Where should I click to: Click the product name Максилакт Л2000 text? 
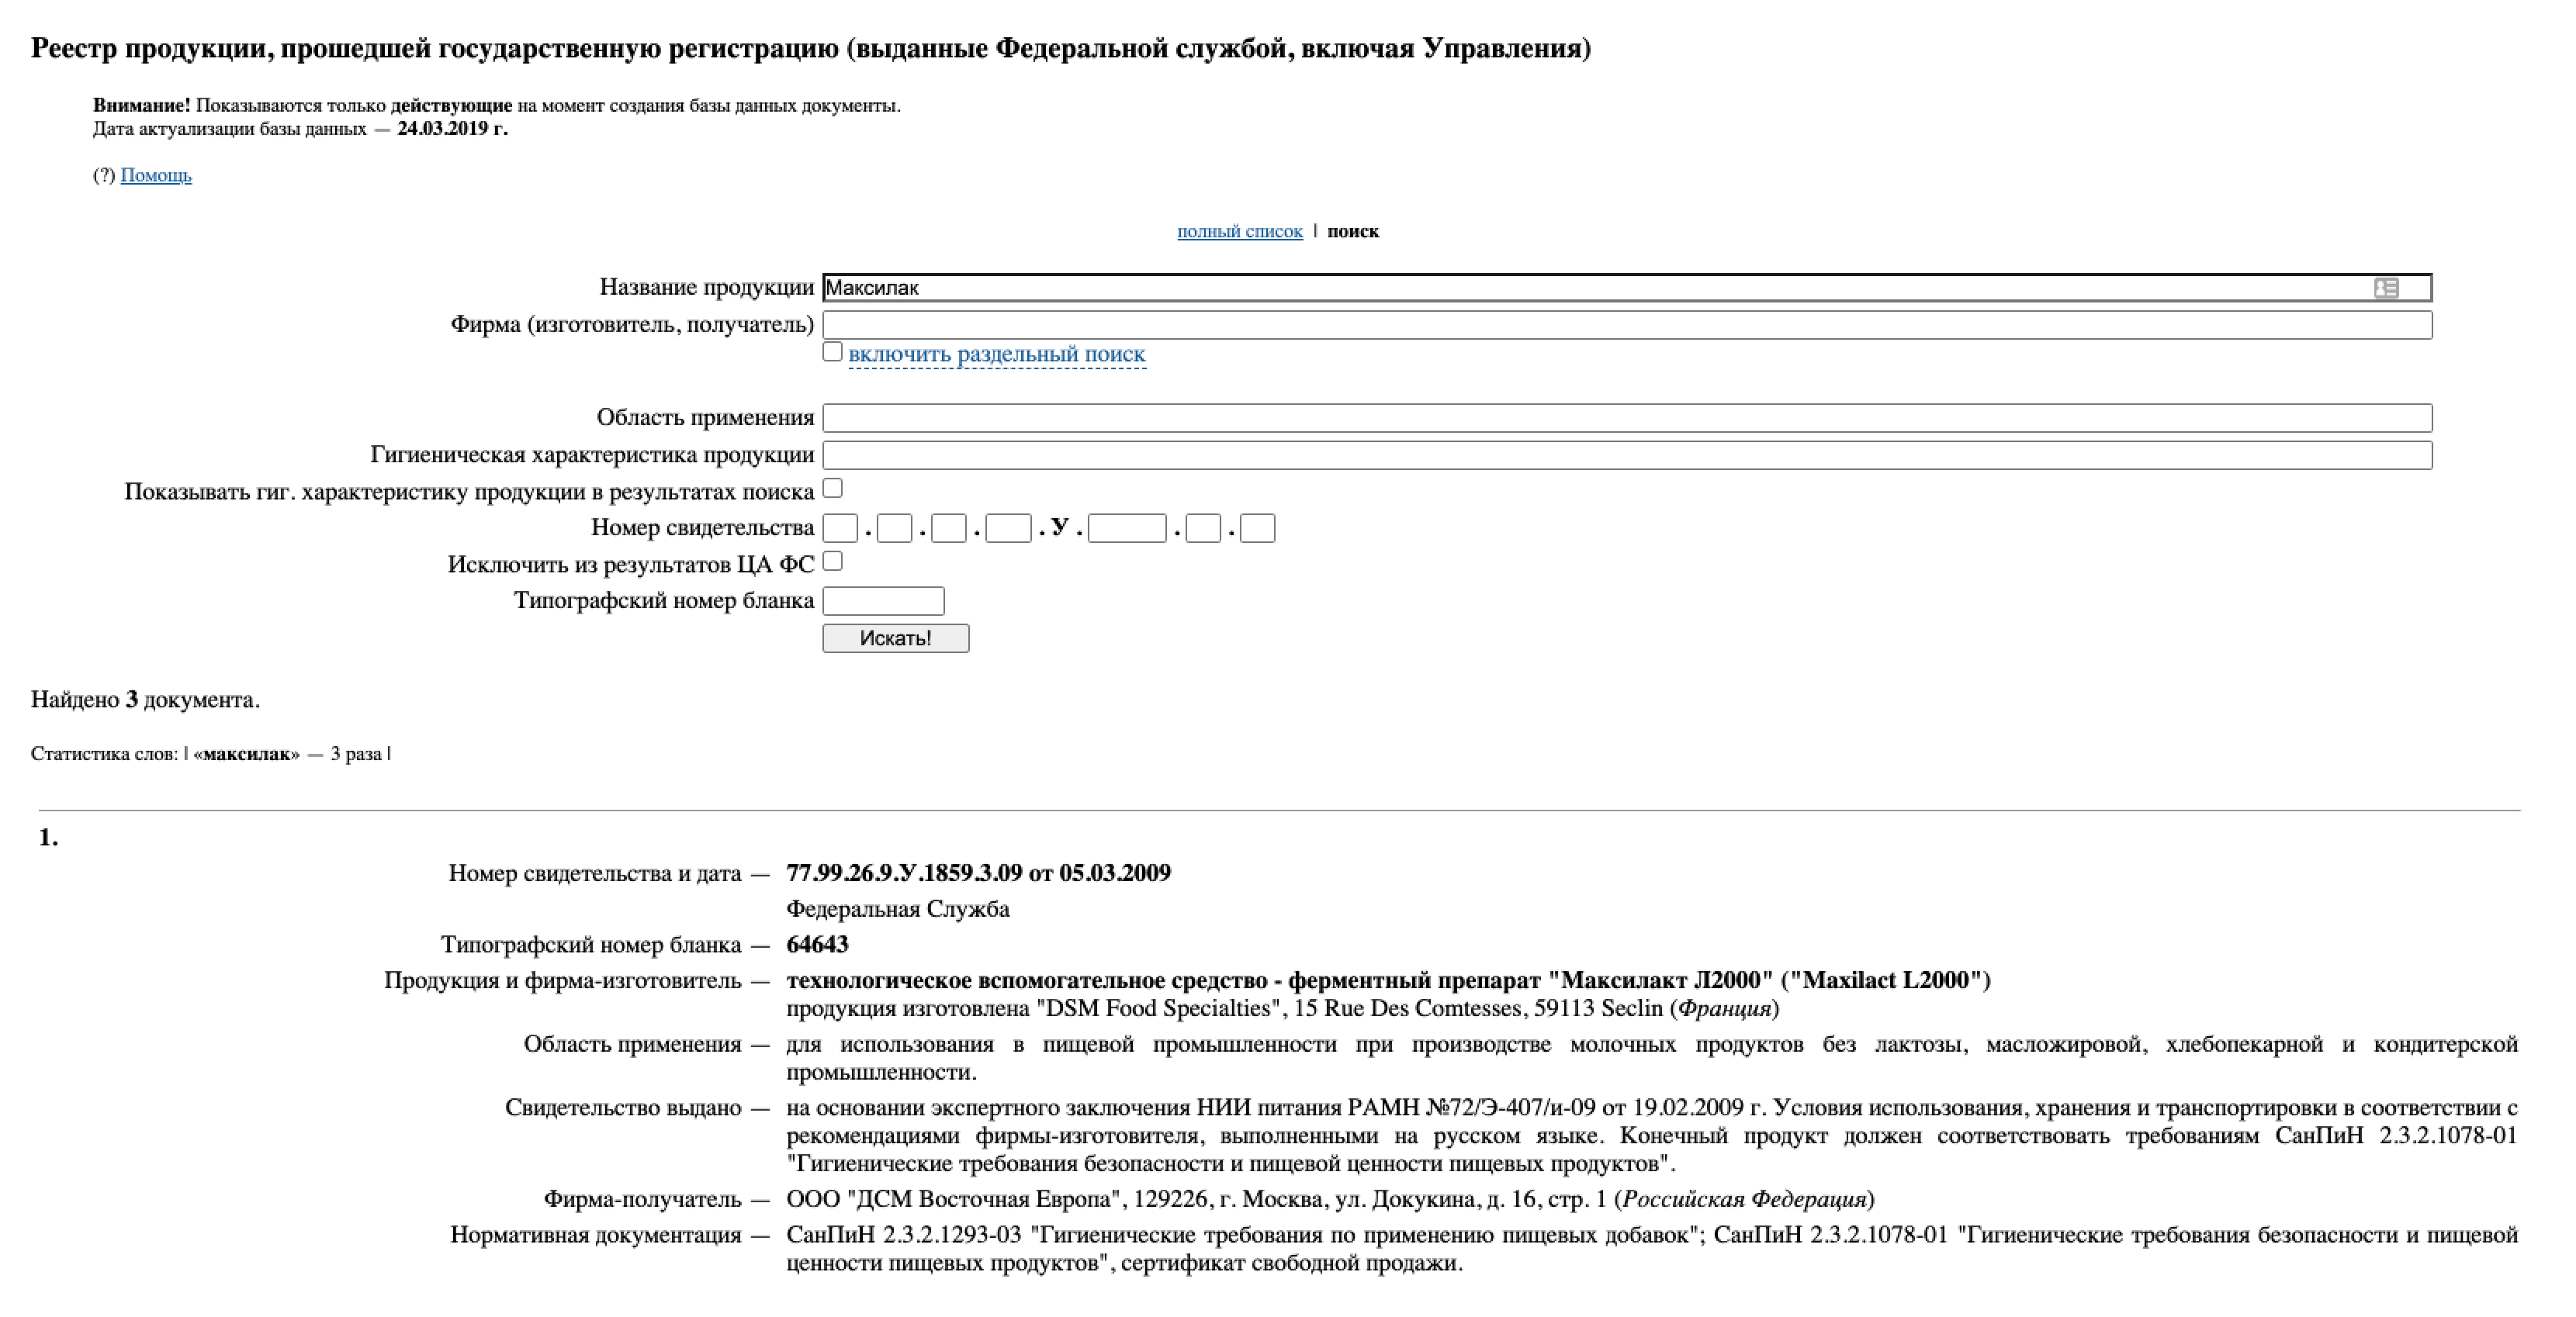pos(1388,980)
